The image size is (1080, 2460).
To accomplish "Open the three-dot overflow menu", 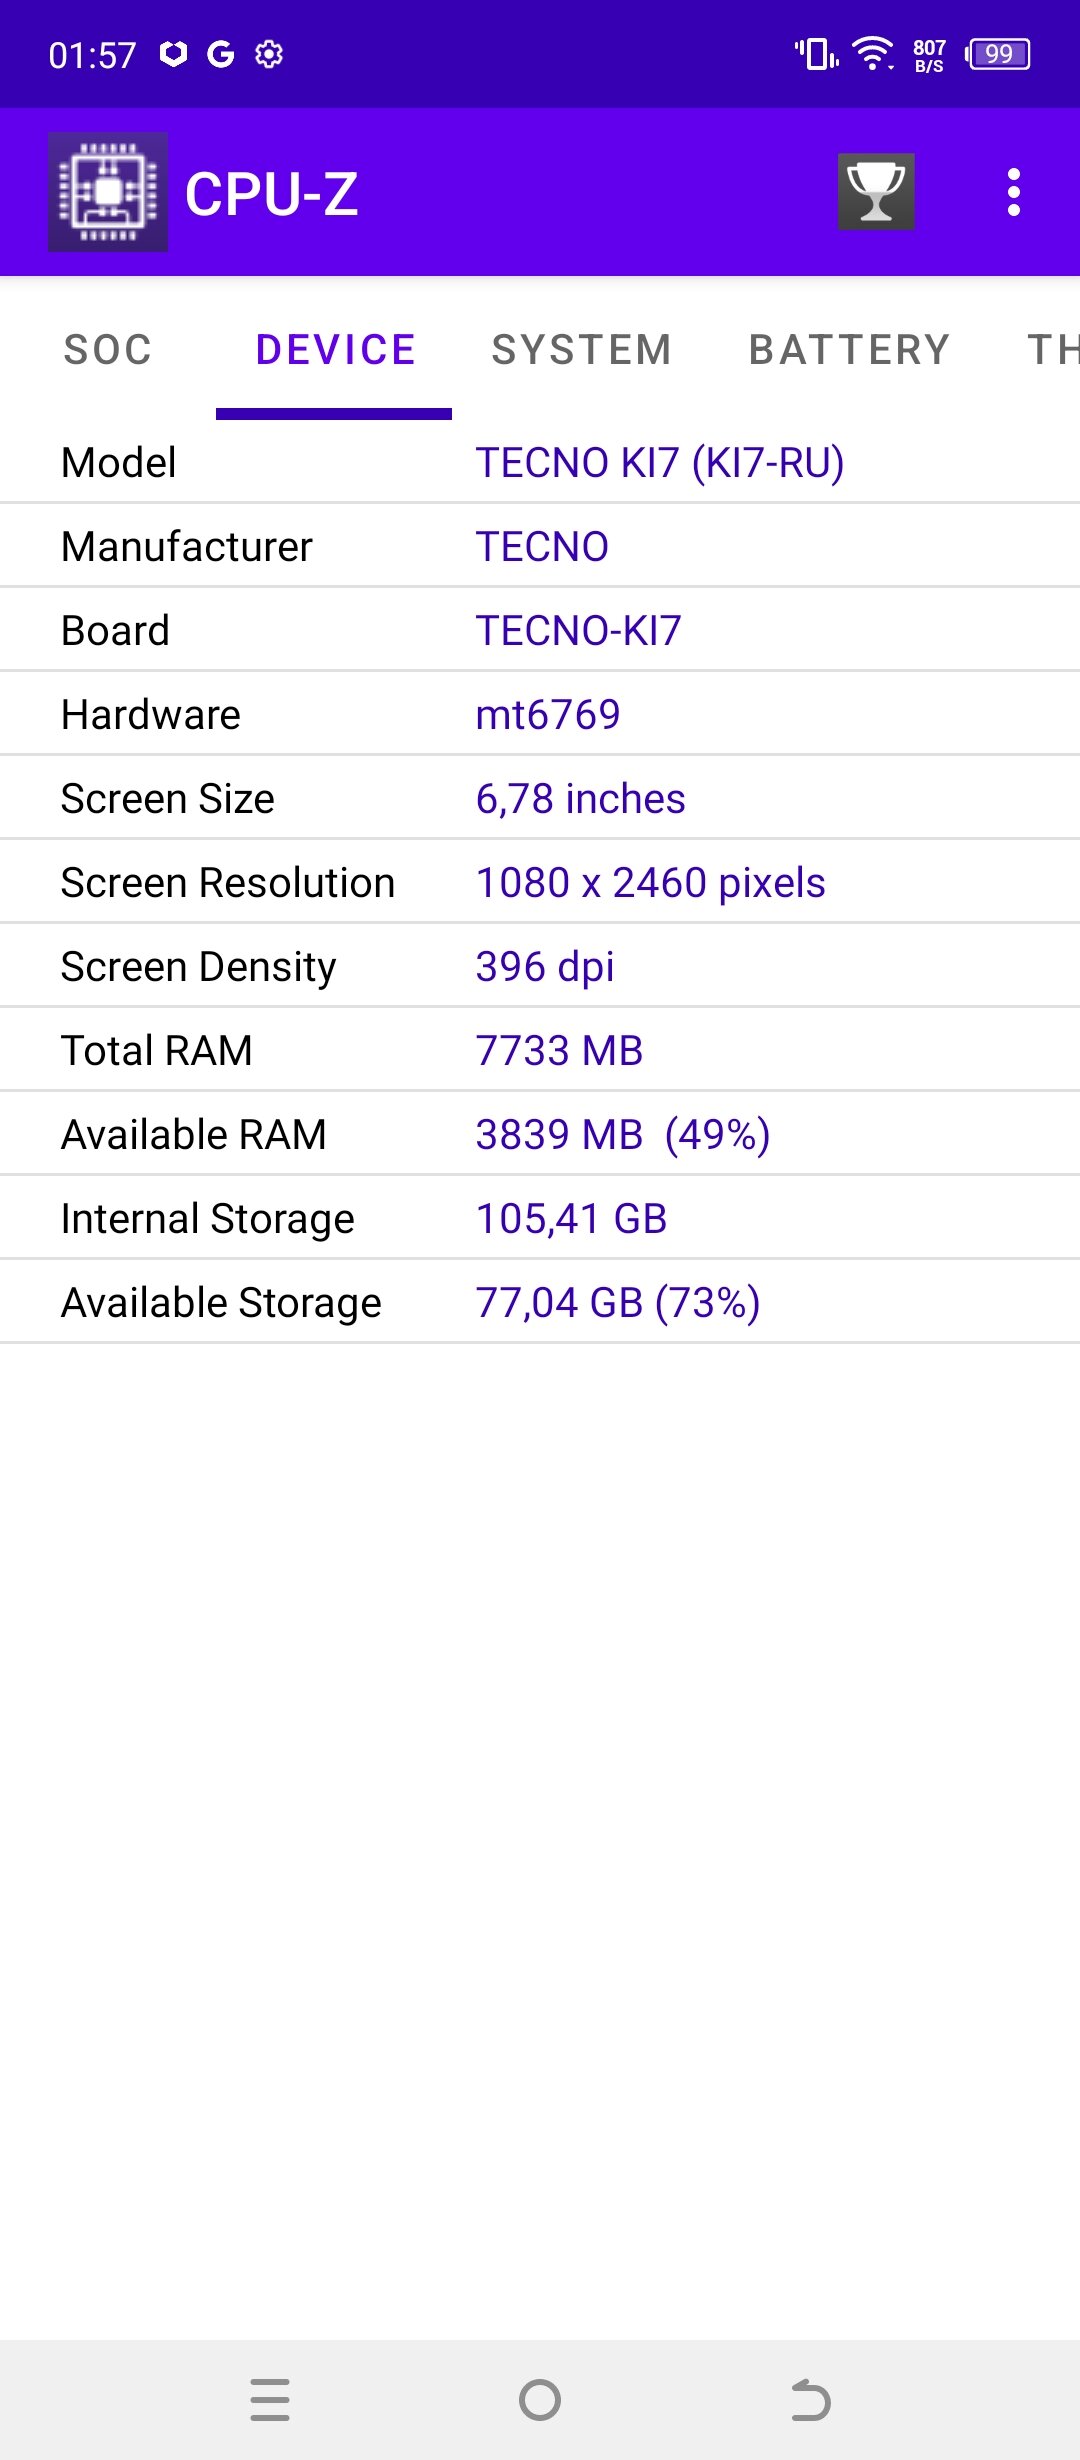I will 1013,192.
